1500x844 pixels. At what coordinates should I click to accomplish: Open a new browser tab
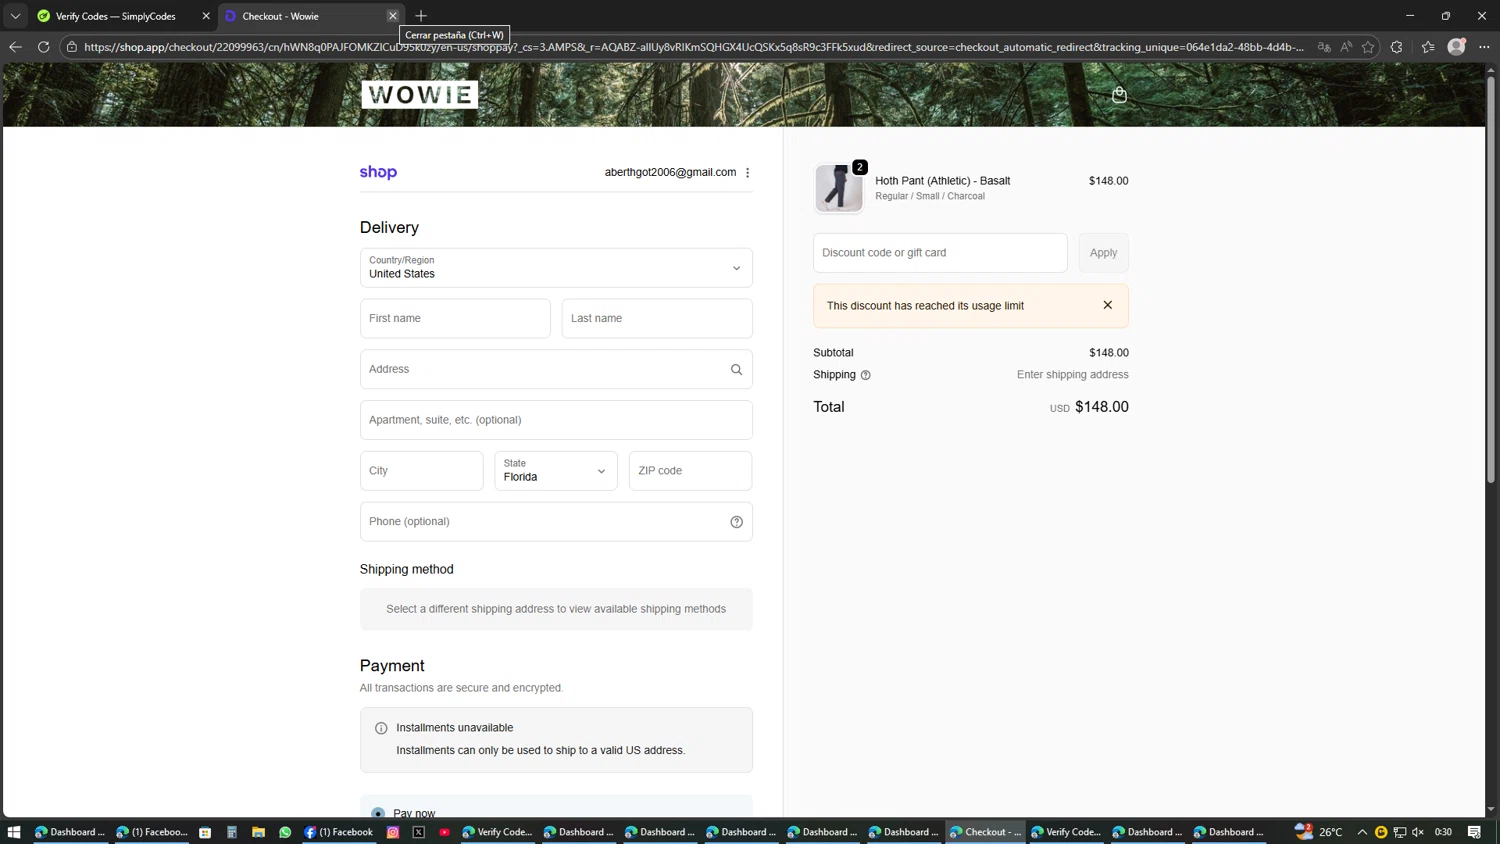pos(421,16)
